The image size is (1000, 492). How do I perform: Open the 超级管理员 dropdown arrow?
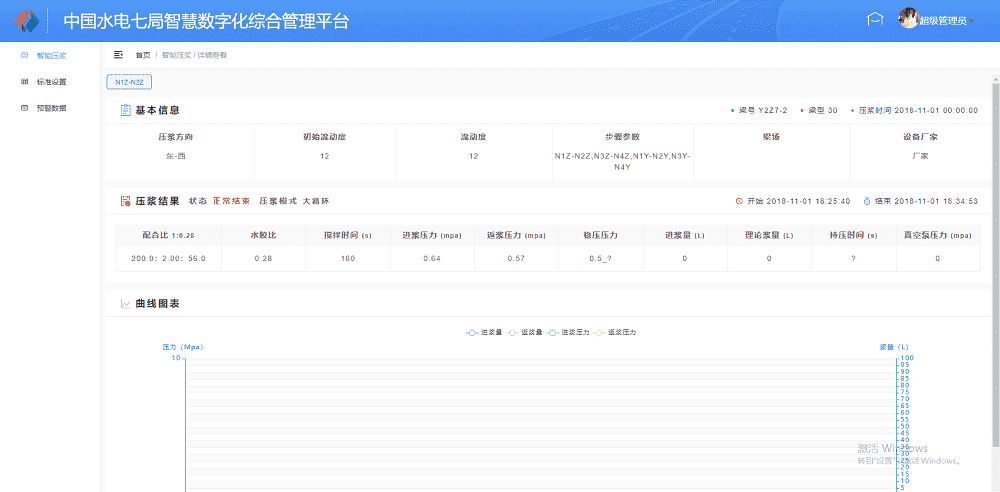click(x=972, y=22)
